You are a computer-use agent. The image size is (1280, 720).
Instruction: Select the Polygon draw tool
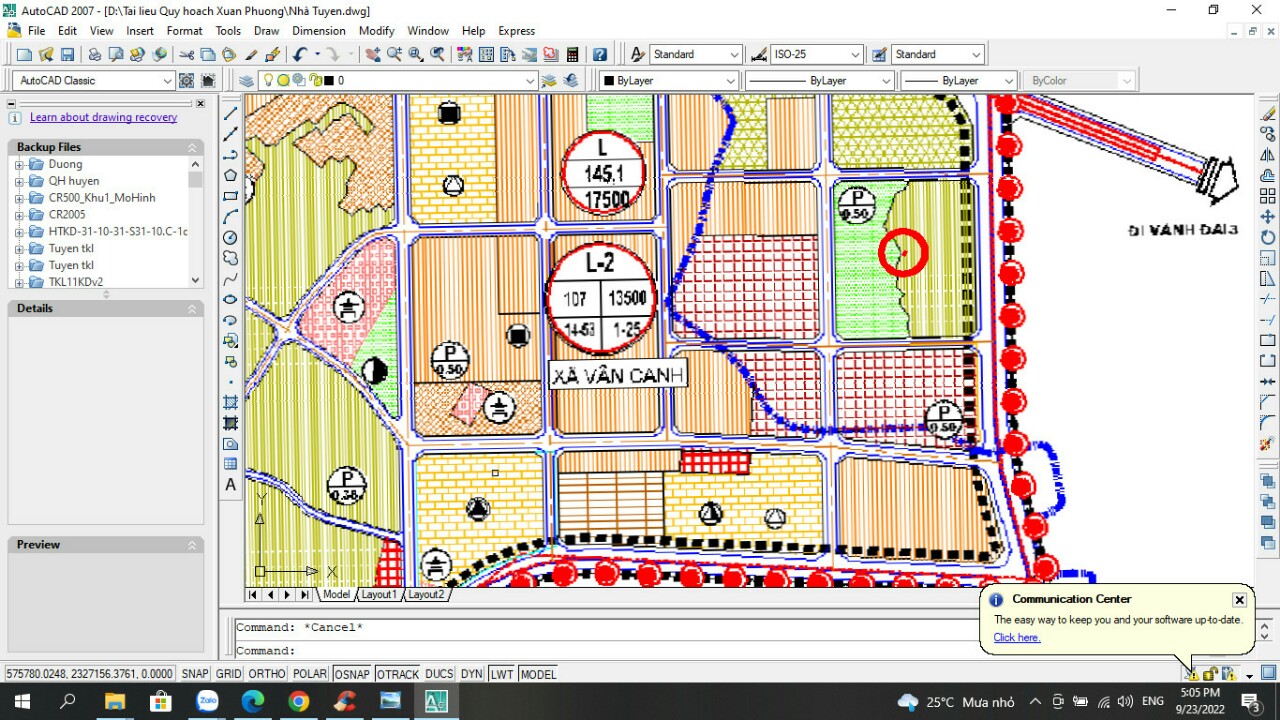click(x=231, y=175)
